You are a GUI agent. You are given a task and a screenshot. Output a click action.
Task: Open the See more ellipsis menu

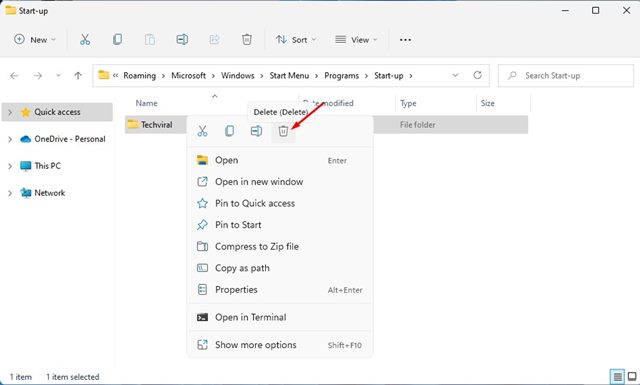coord(405,40)
